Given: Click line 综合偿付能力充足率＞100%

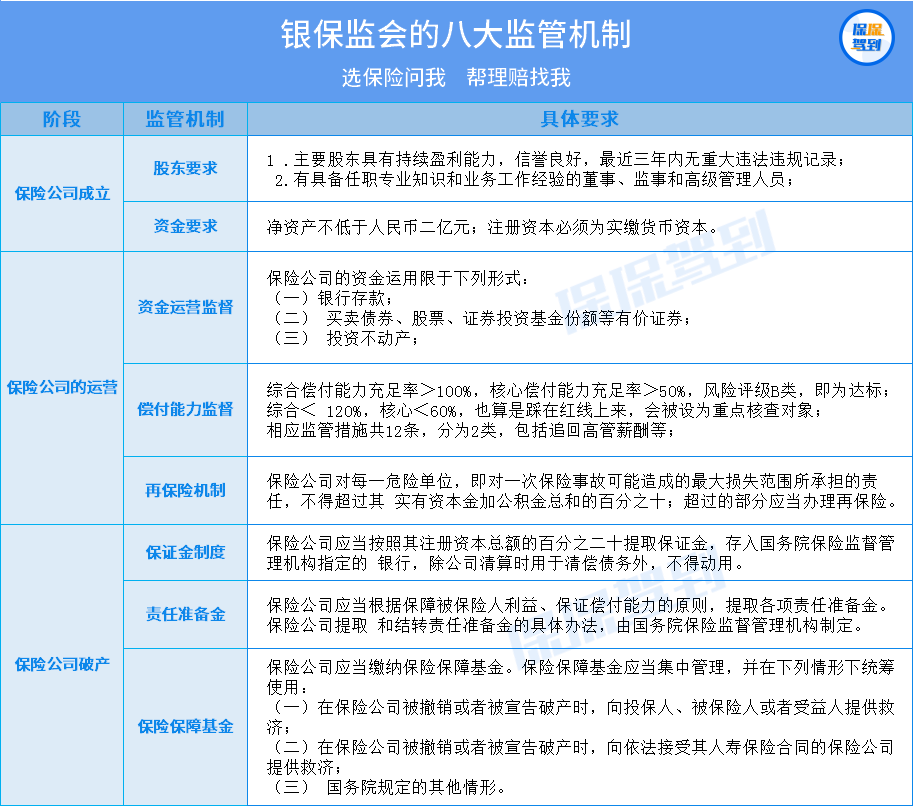Looking at the screenshot, I should point(578,390).
